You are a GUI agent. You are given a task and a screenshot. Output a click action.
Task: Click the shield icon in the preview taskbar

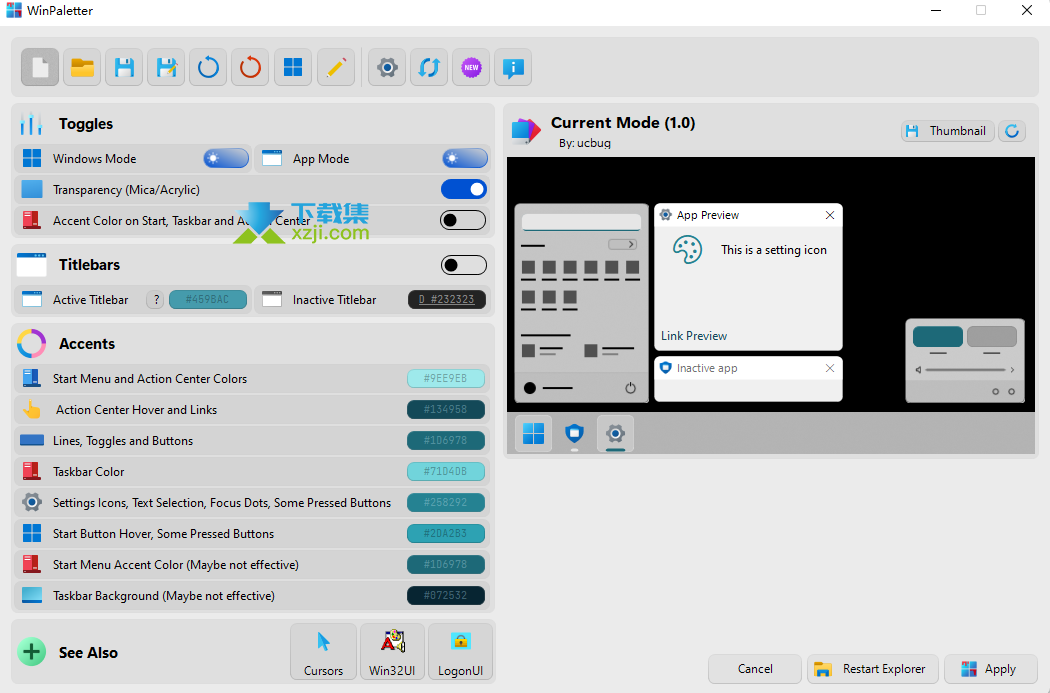[574, 433]
